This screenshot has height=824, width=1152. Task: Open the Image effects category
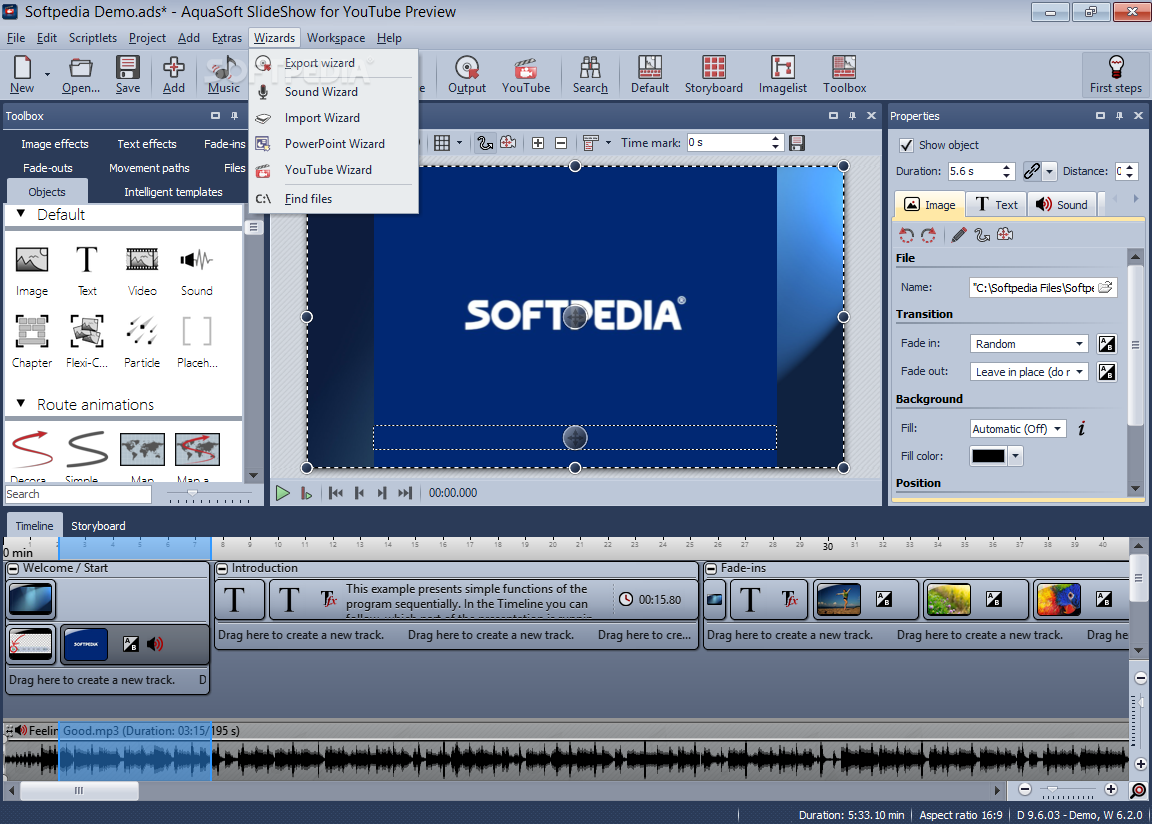click(54, 144)
